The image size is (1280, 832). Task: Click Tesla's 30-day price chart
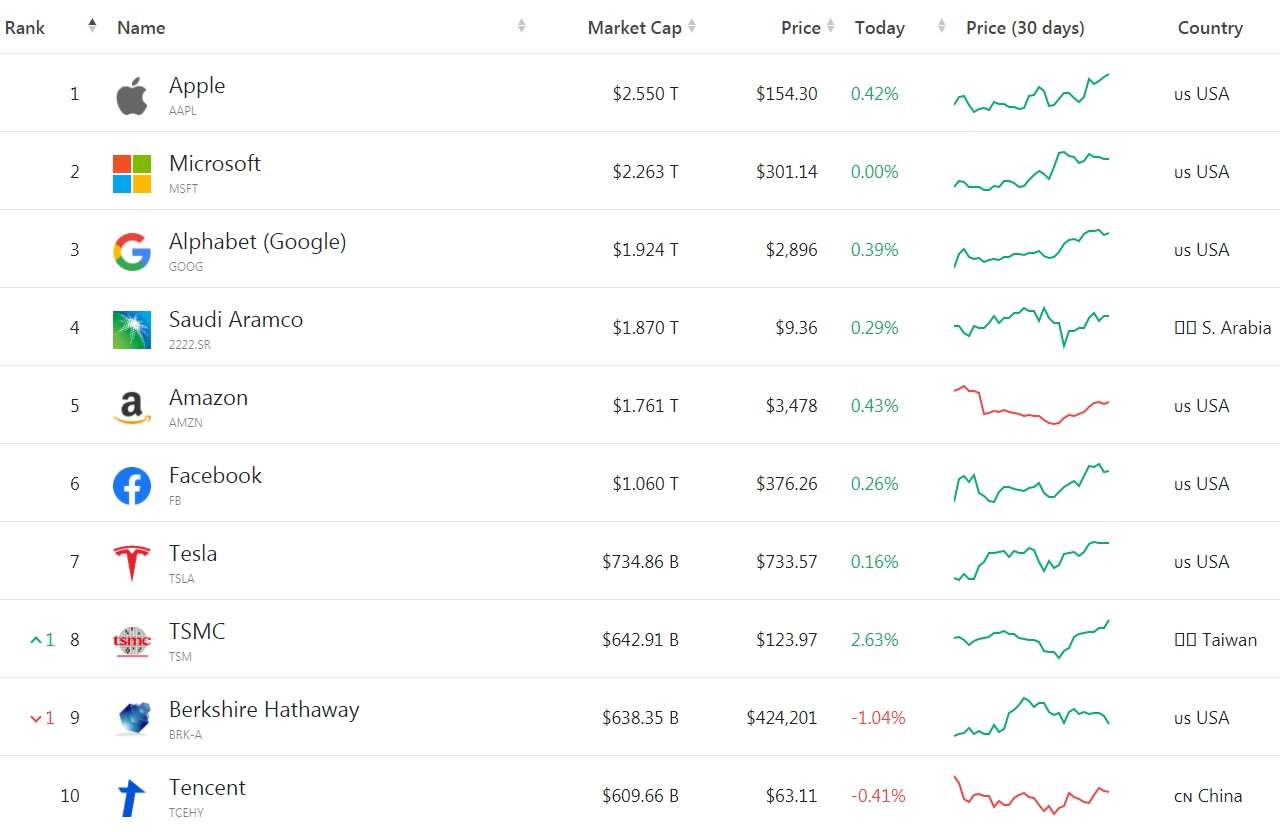[x=1032, y=561]
